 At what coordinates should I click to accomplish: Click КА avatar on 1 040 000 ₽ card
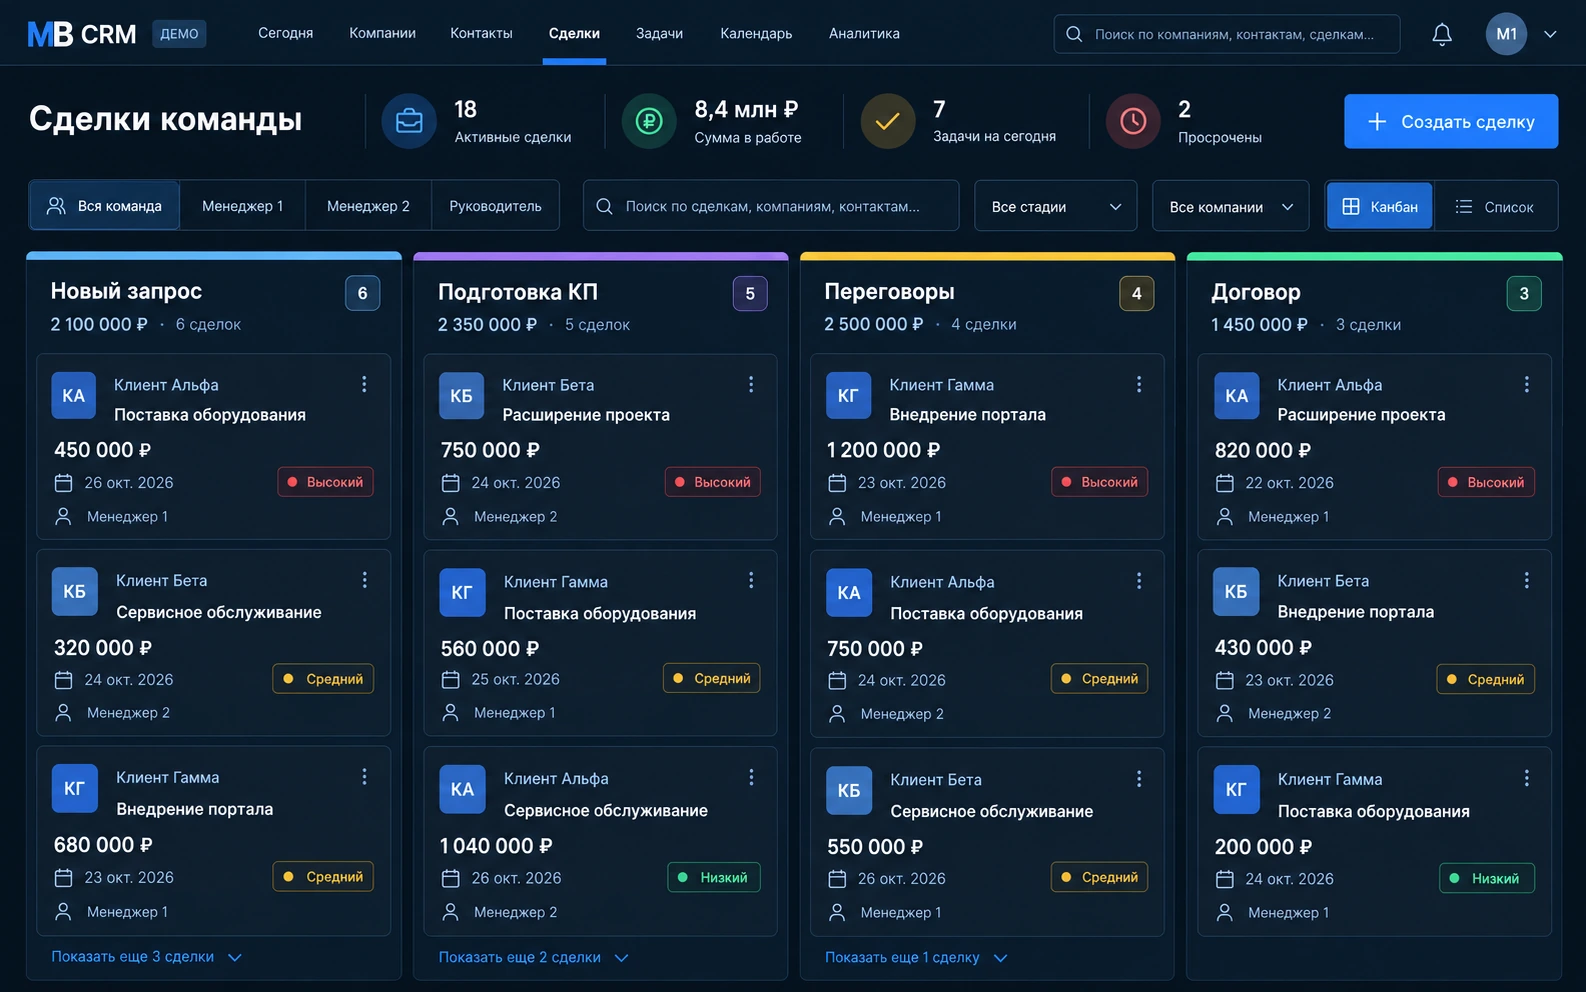pyautogui.click(x=462, y=789)
